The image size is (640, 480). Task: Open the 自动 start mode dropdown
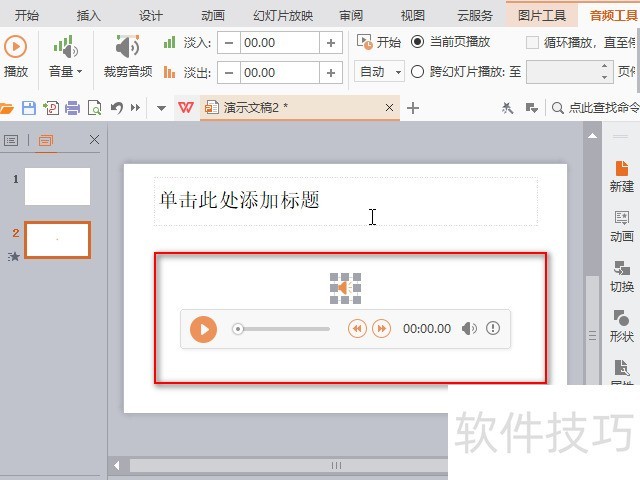coord(379,72)
